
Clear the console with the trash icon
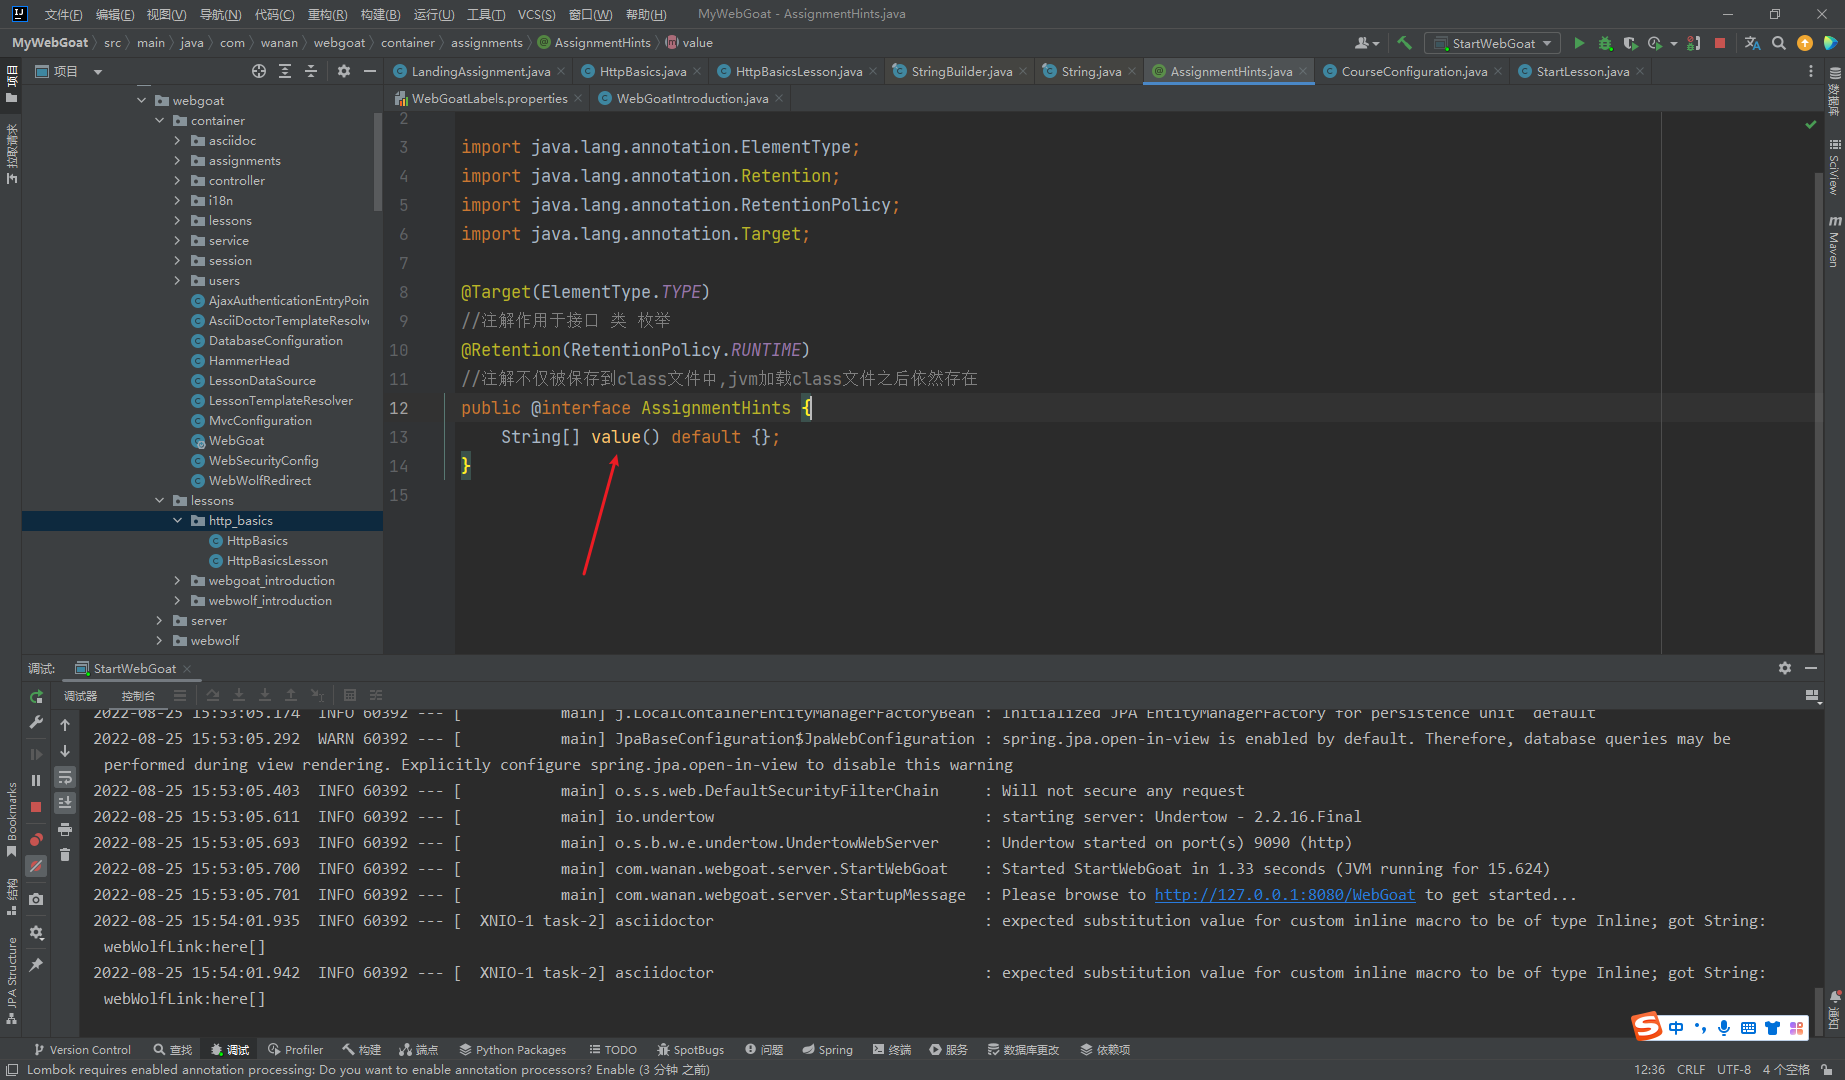pyautogui.click(x=65, y=854)
